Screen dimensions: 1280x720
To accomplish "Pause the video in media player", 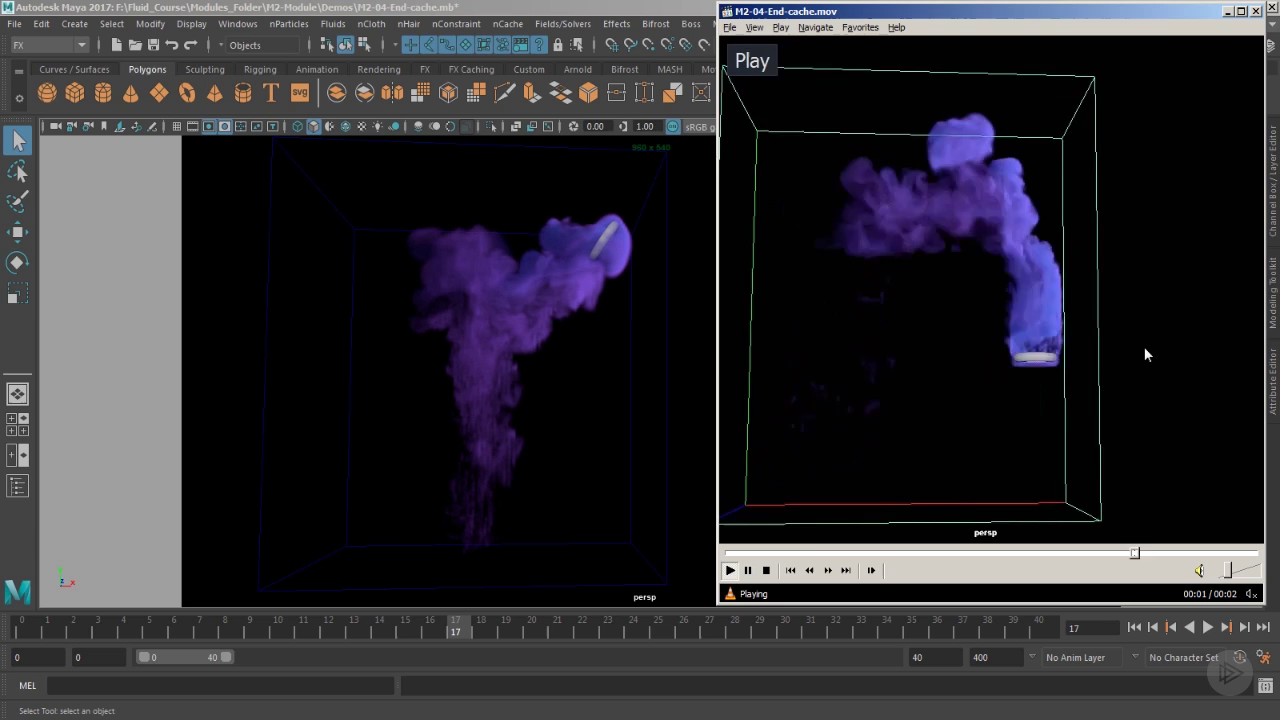I will (748, 570).
